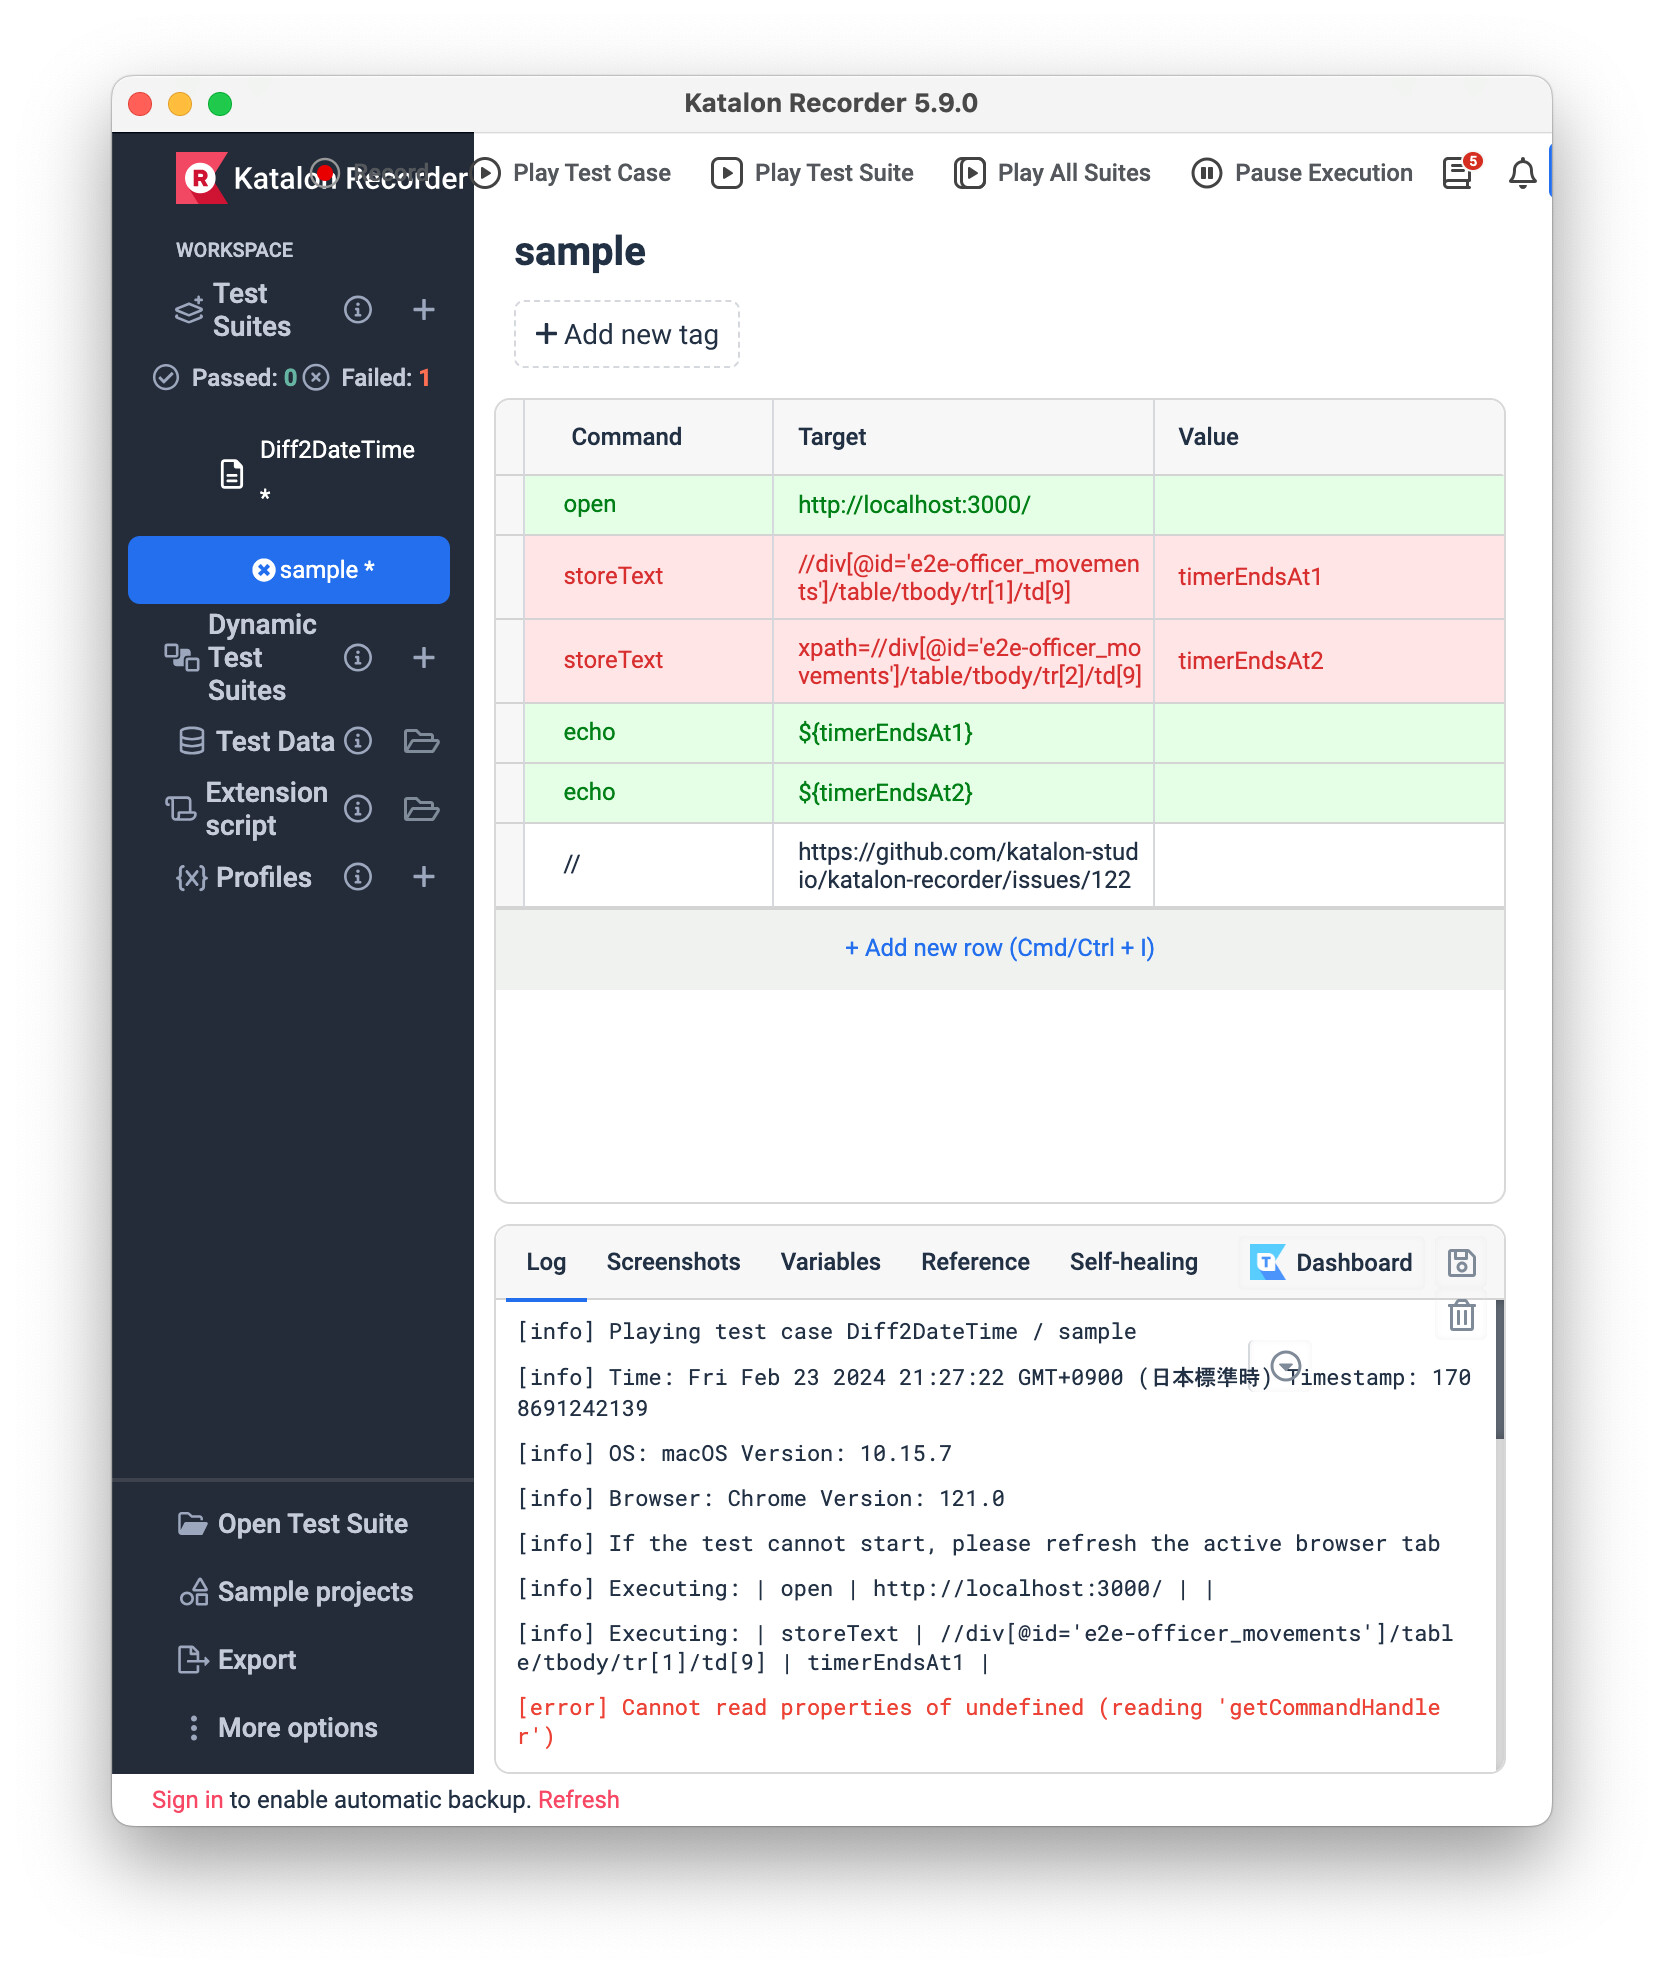Open More options menu

click(x=283, y=1728)
